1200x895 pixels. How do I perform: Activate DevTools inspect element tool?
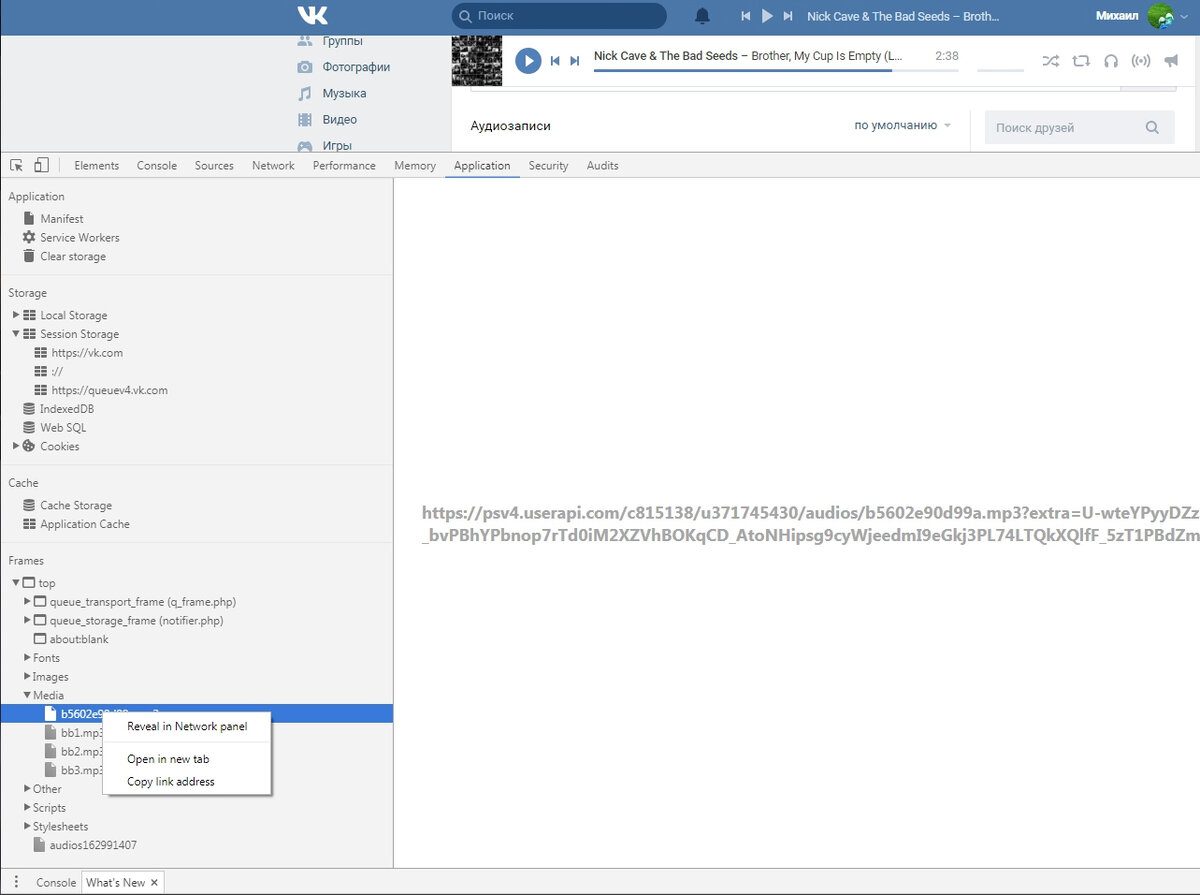(x=16, y=166)
